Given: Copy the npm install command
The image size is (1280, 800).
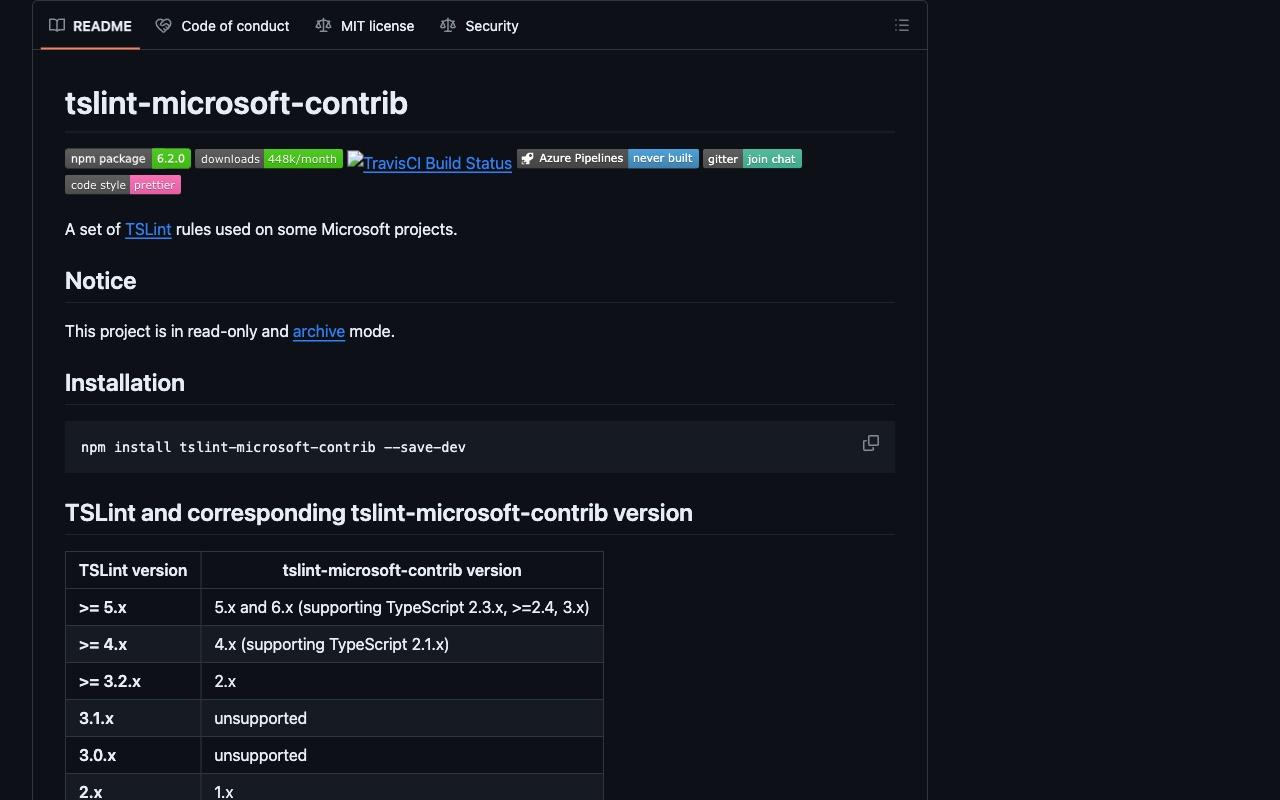Looking at the screenshot, I should (x=871, y=443).
